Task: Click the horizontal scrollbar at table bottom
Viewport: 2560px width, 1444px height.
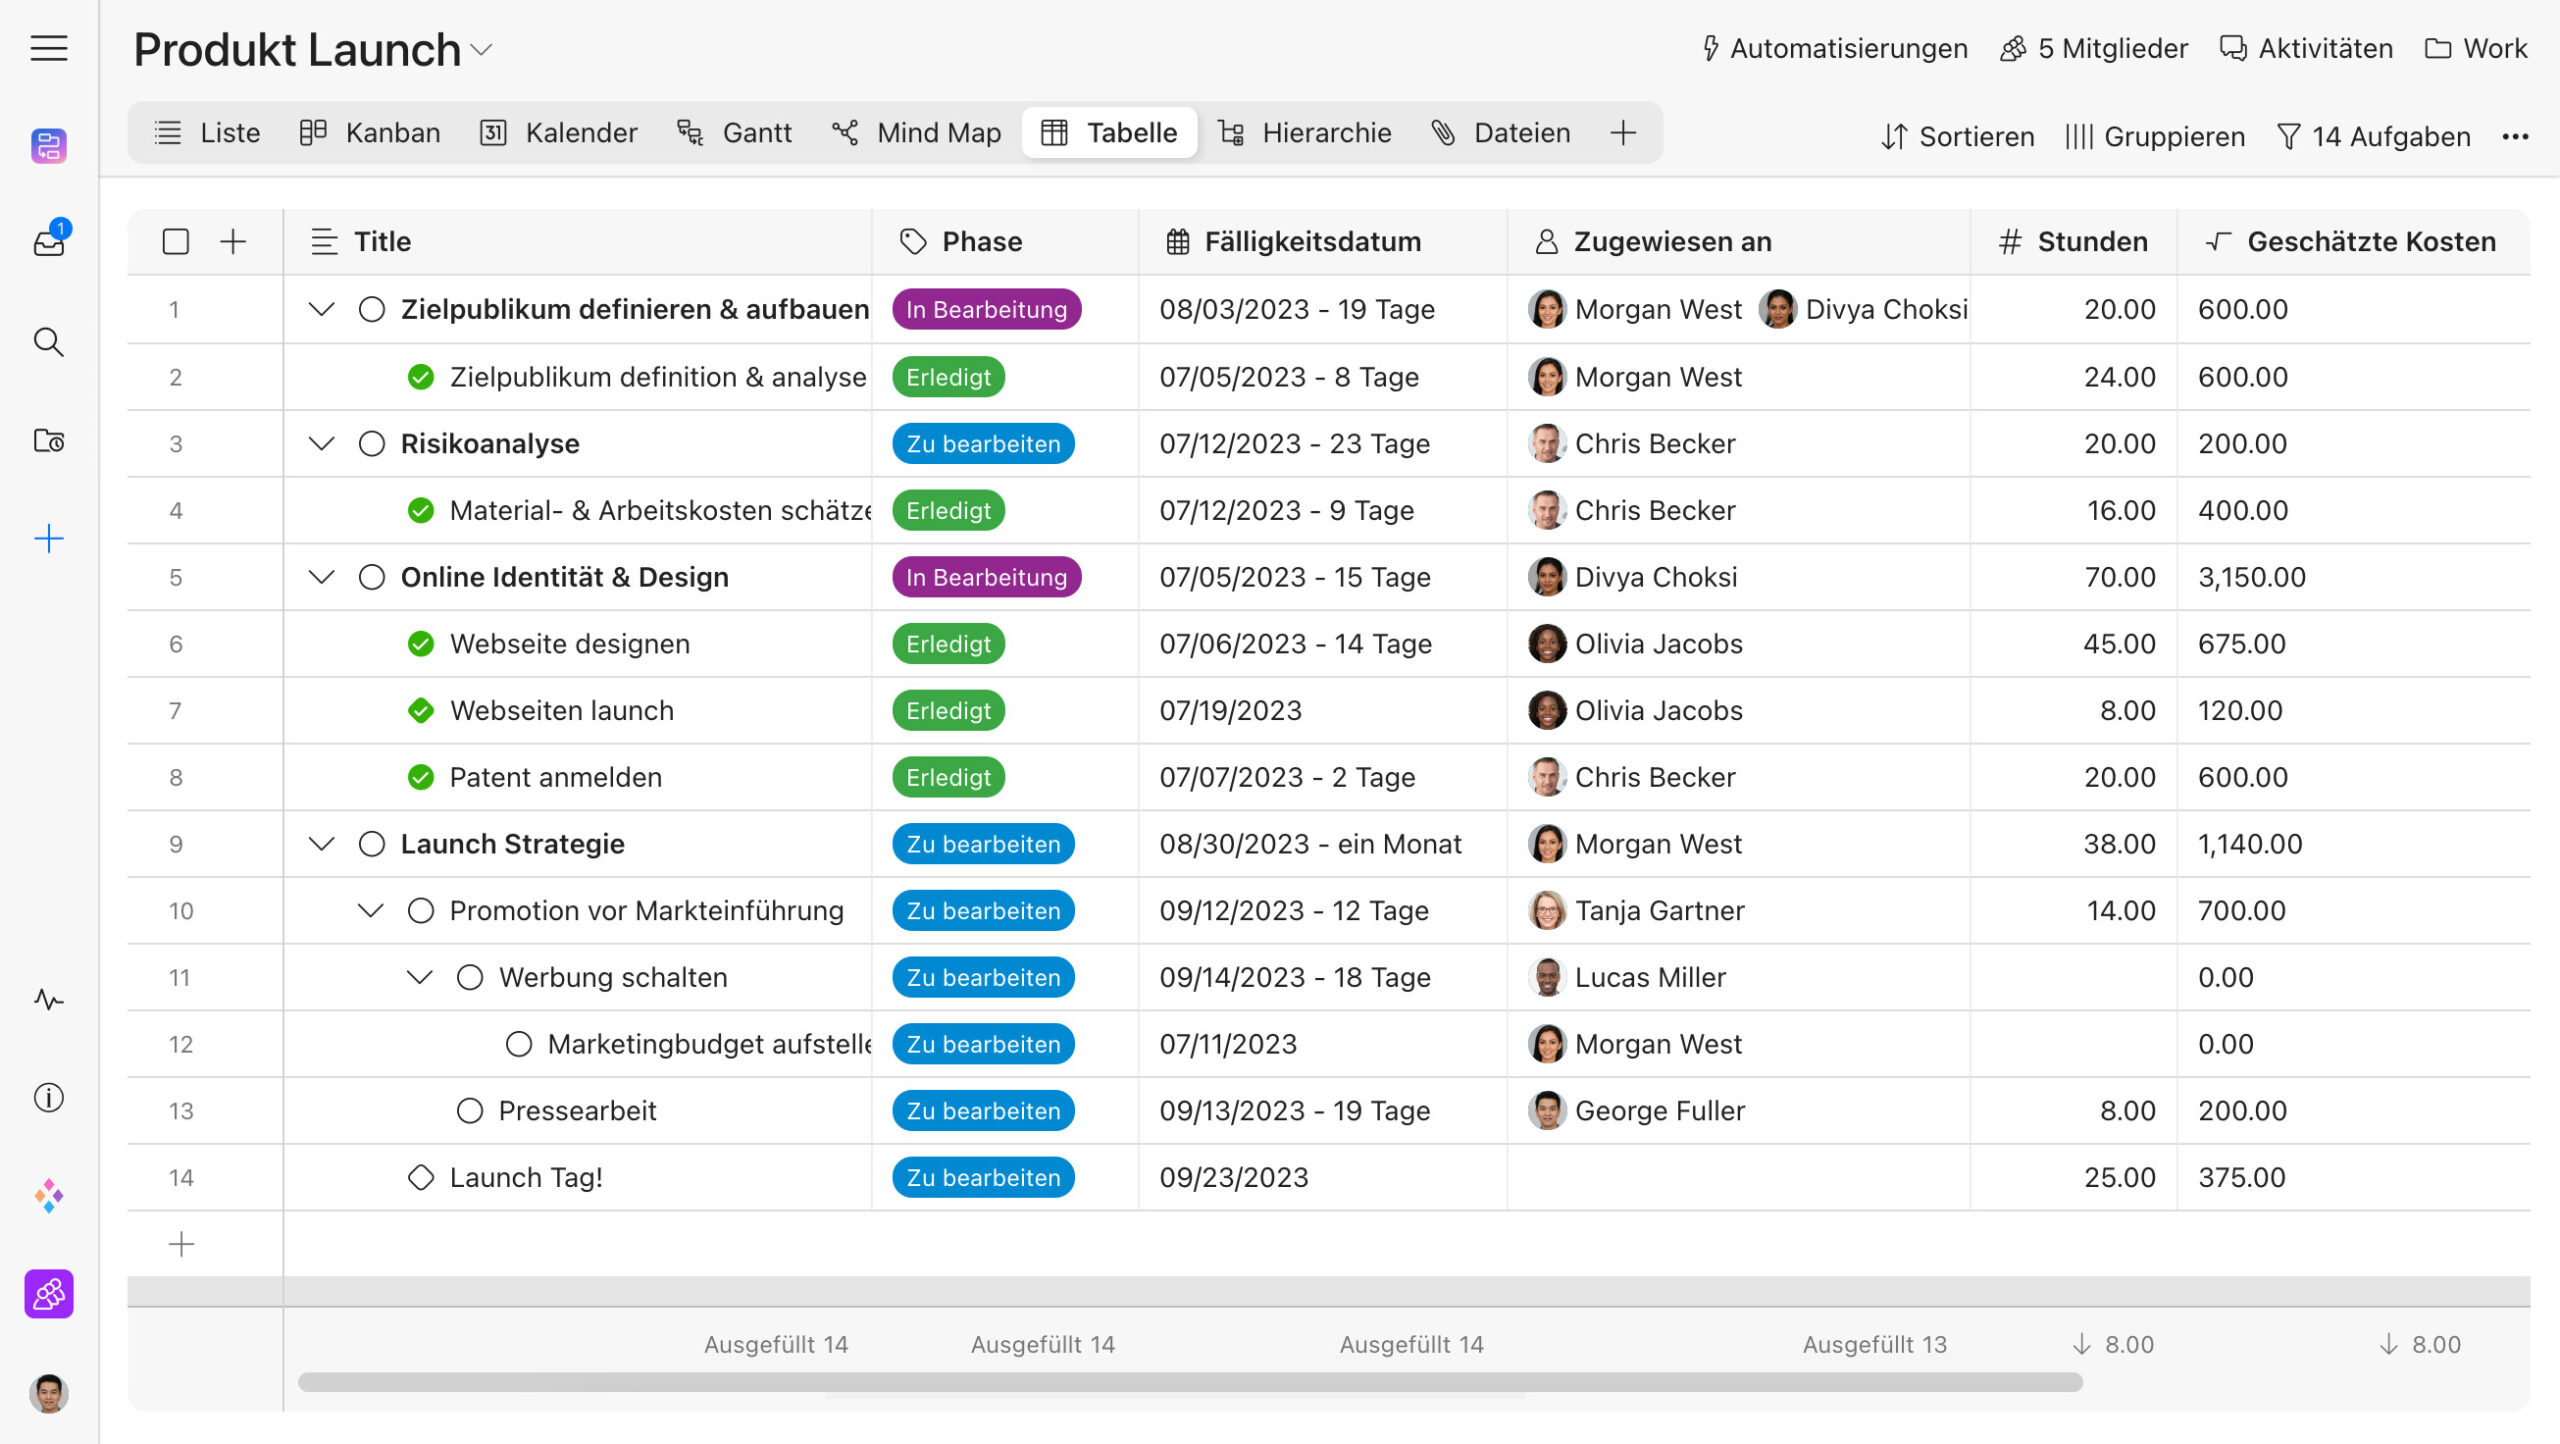Action: [1190, 1382]
